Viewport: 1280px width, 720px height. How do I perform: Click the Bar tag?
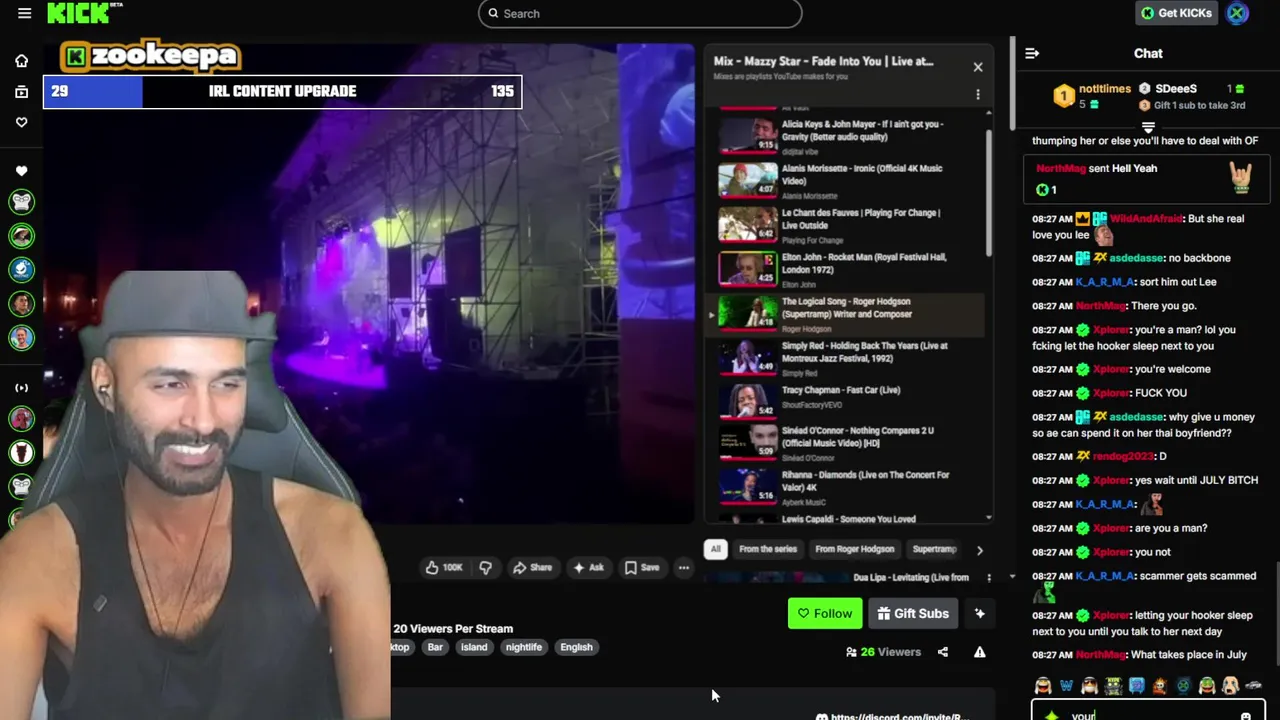click(435, 647)
